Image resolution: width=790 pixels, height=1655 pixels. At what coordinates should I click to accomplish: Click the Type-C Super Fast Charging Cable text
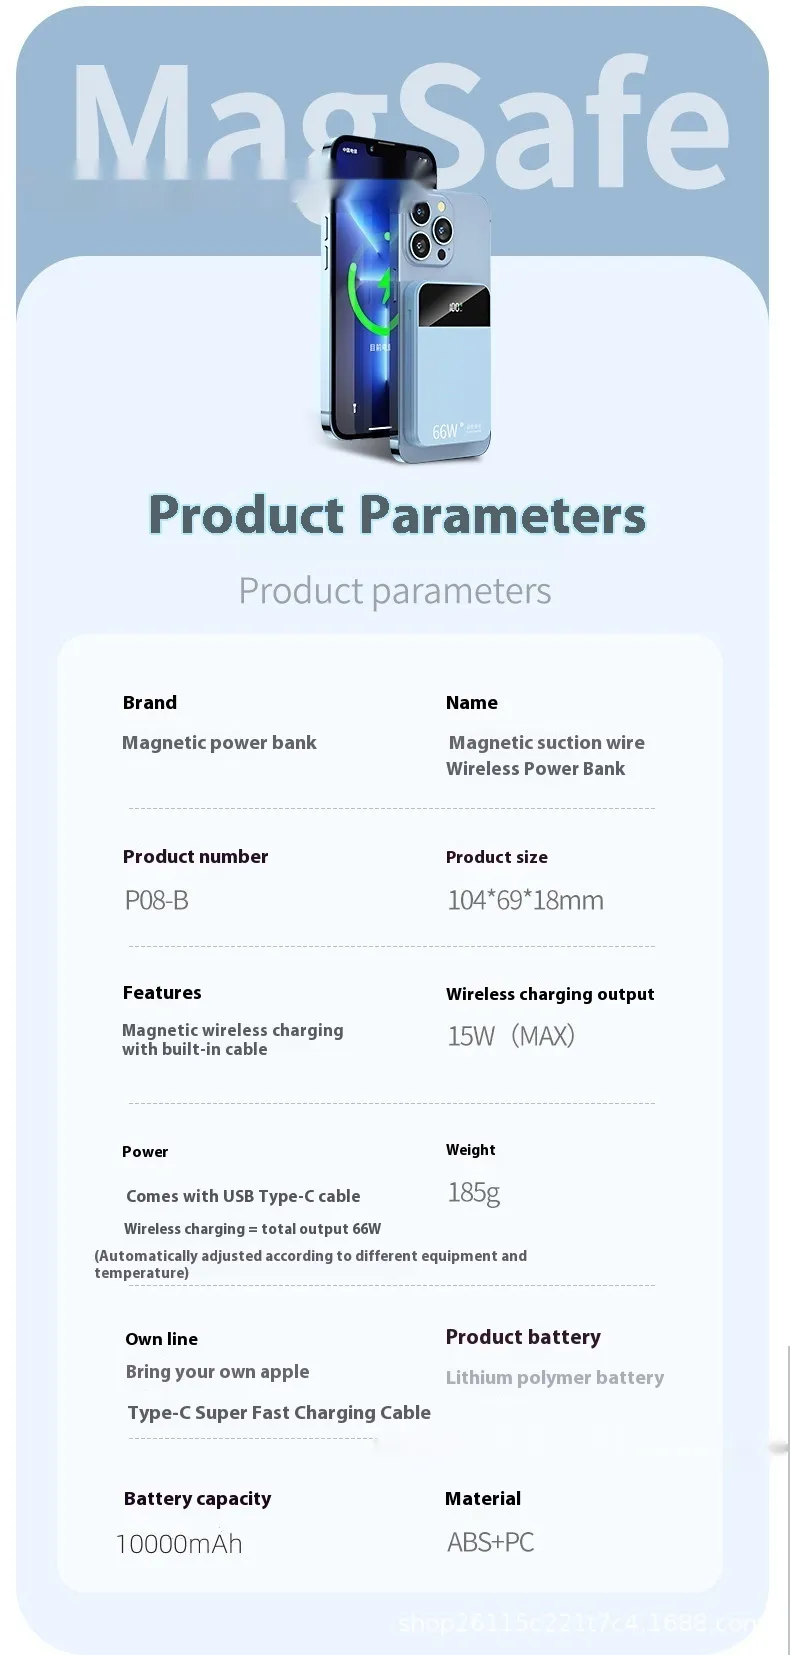pyautogui.click(x=279, y=1413)
